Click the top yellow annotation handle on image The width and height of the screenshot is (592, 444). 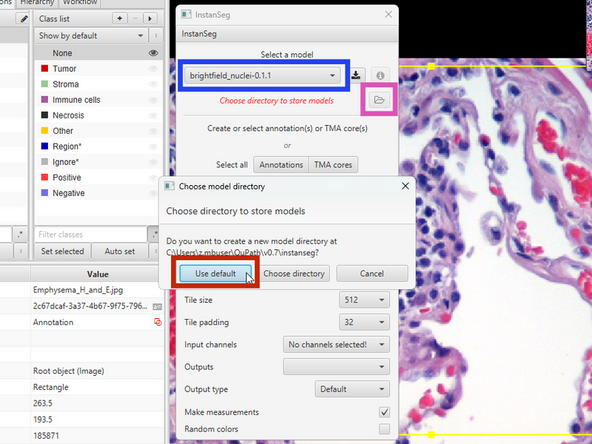(x=431, y=66)
